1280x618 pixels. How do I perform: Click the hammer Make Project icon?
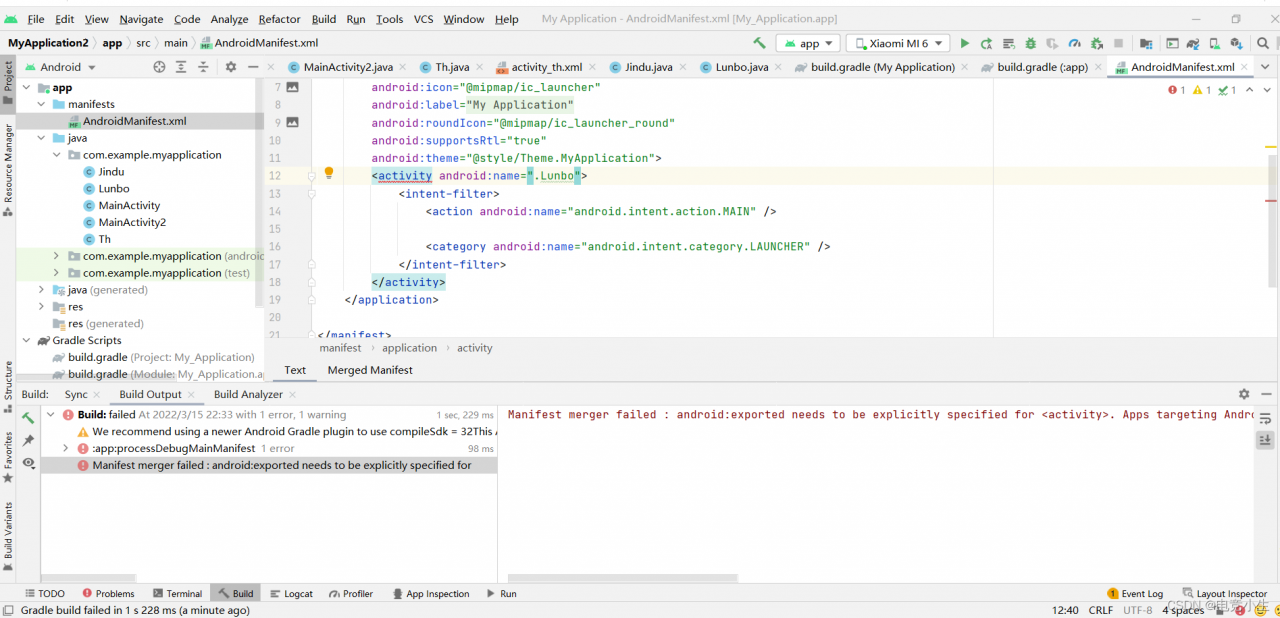pyautogui.click(x=759, y=43)
